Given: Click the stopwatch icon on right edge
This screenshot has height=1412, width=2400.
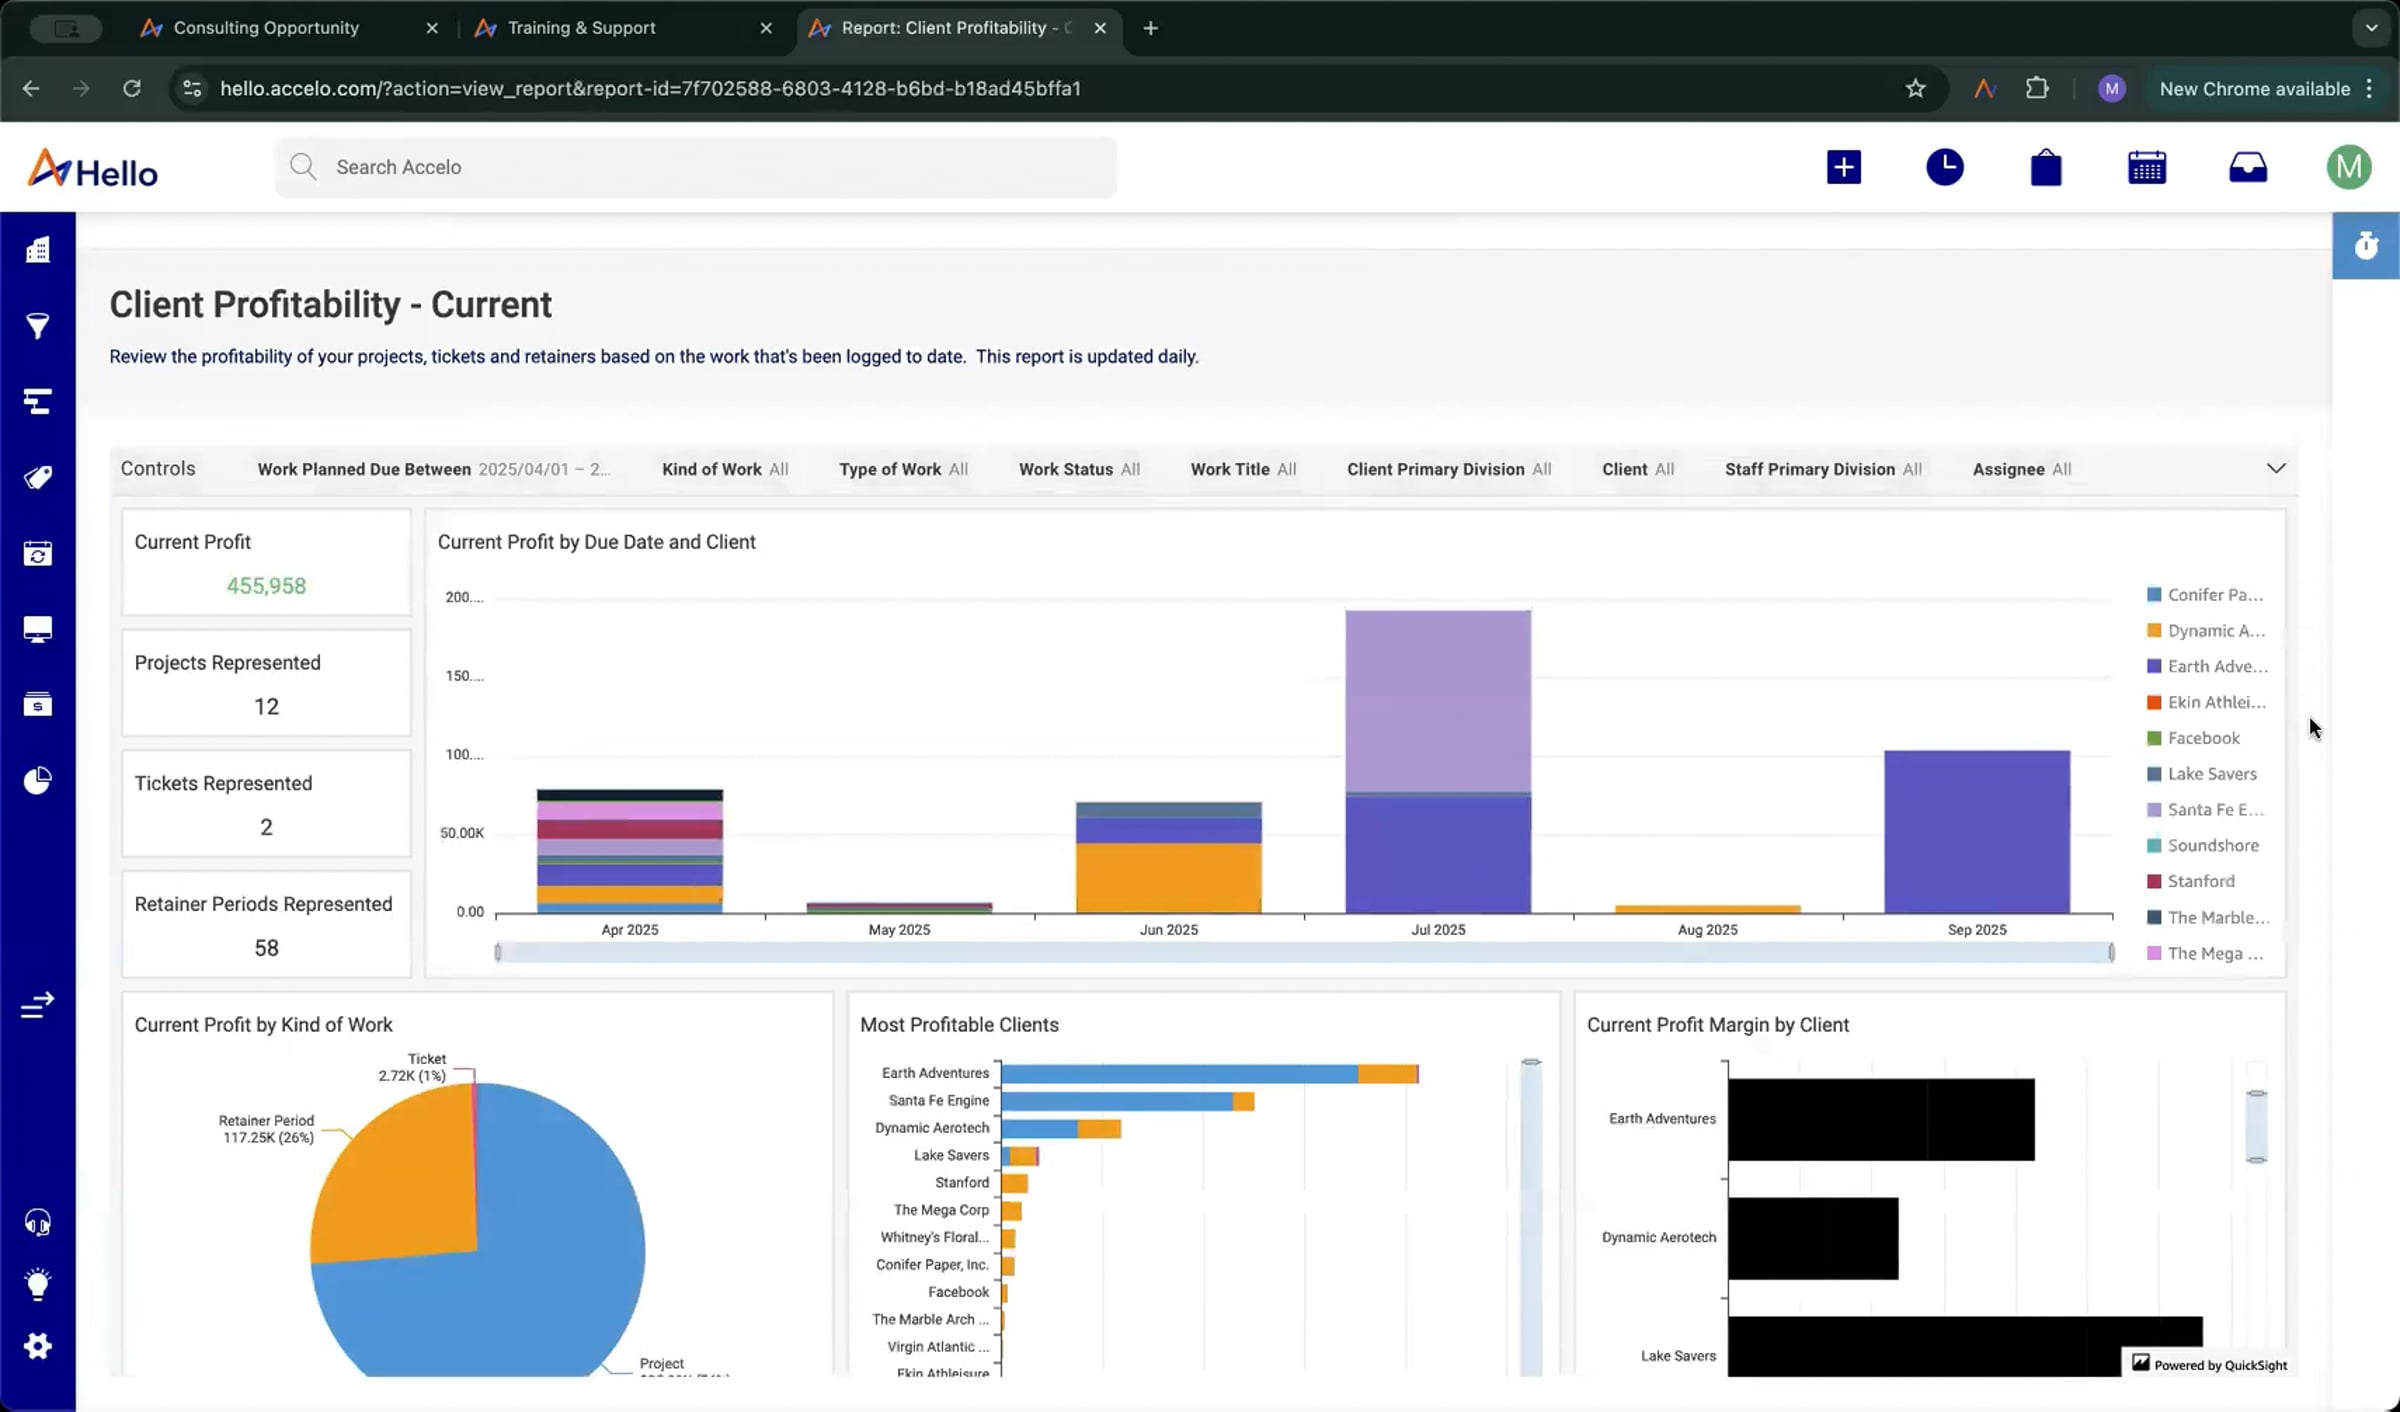Looking at the screenshot, I should coord(2365,245).
